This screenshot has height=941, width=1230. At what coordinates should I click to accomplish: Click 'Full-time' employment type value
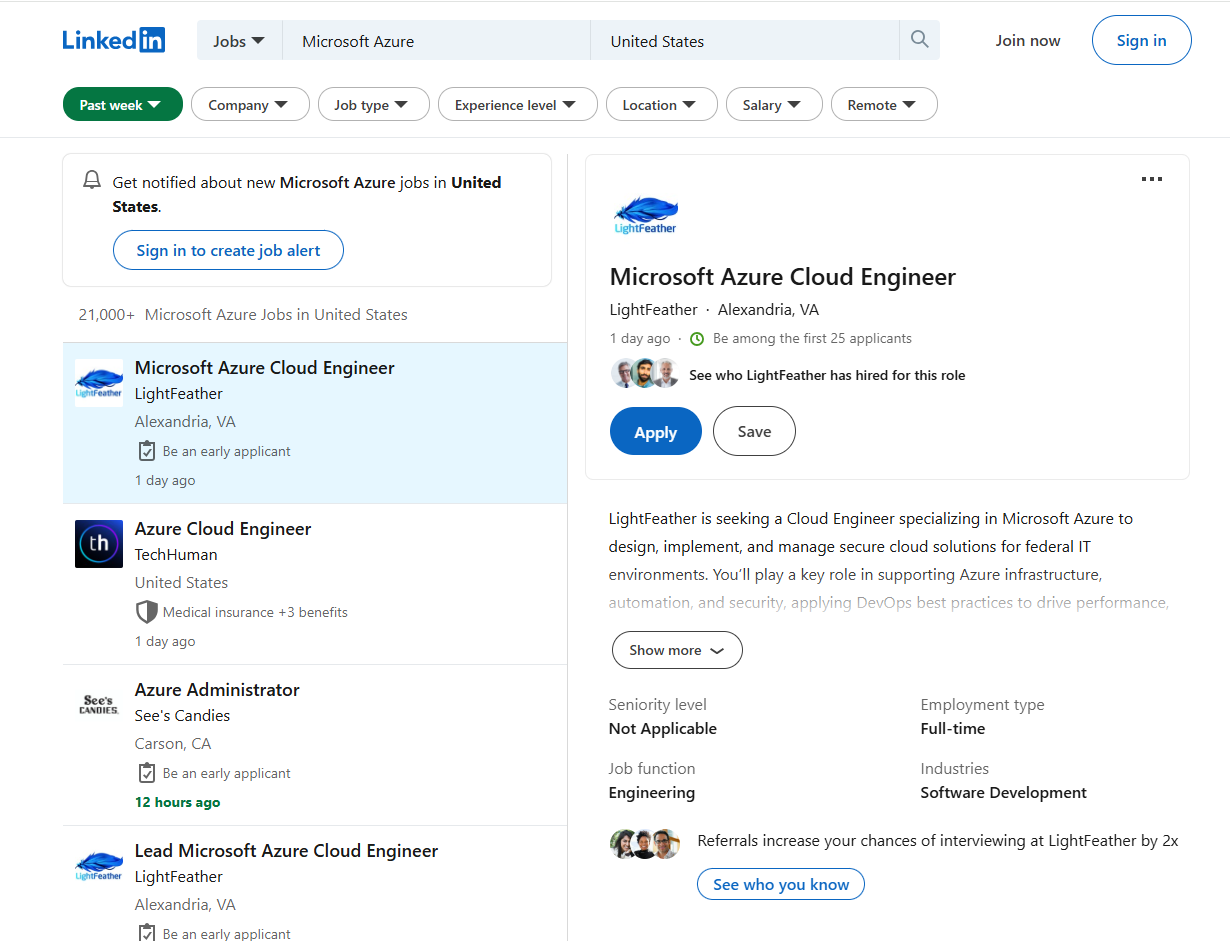click(x=953, y=728)
